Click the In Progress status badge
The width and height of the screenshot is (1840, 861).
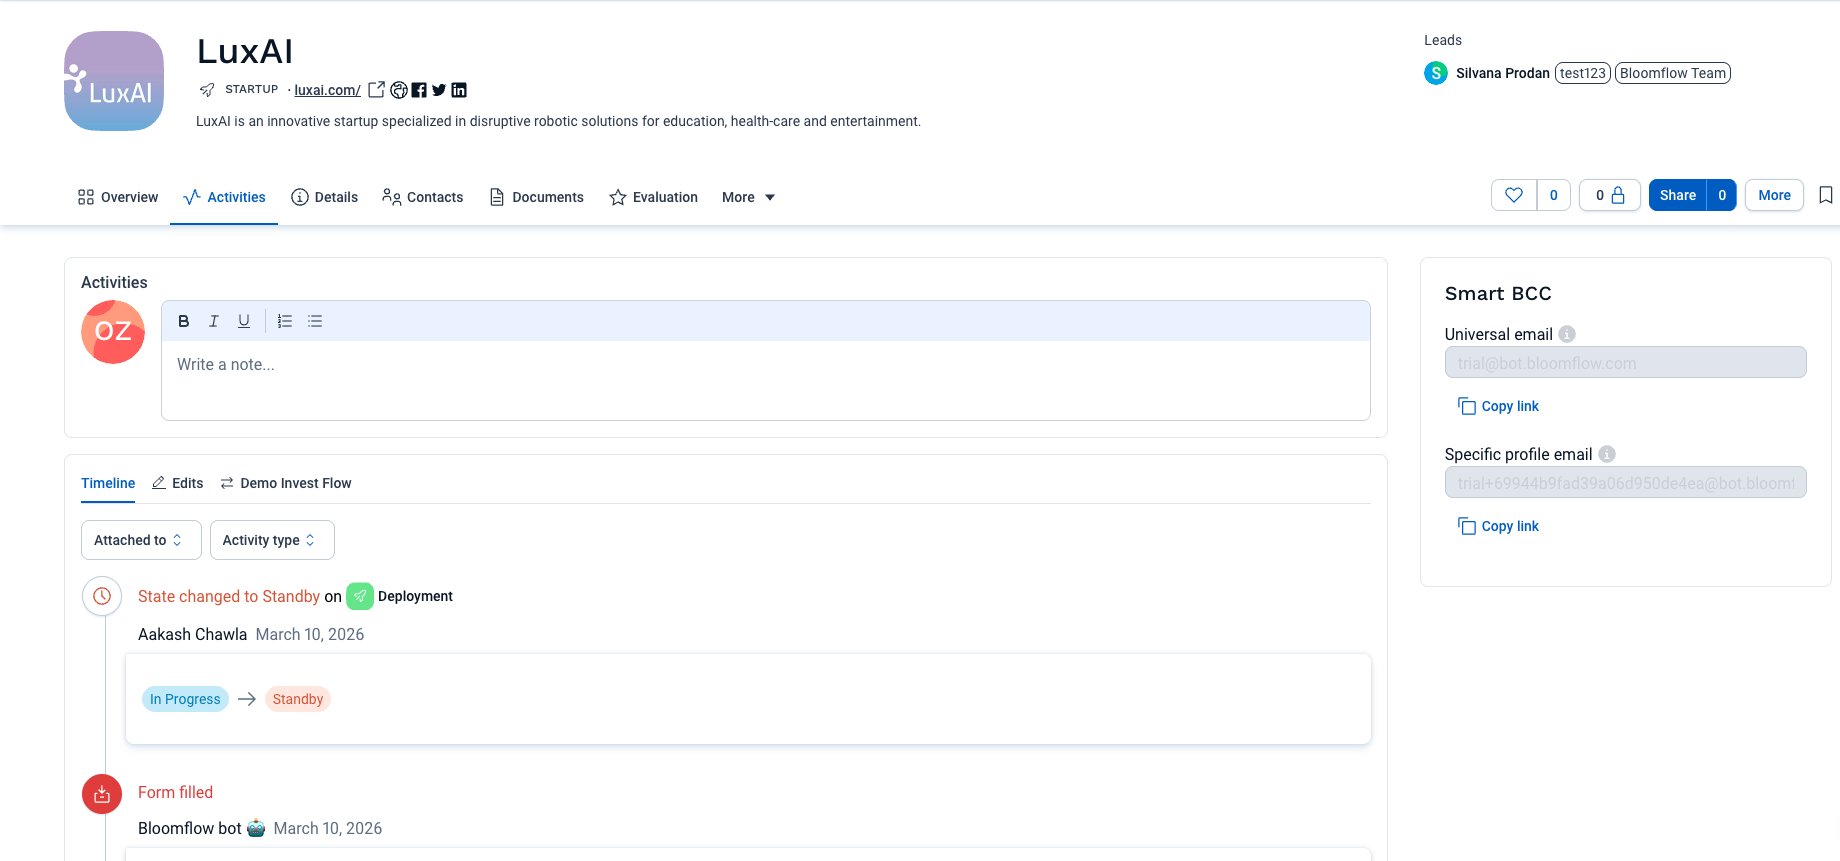click(185, 699)
